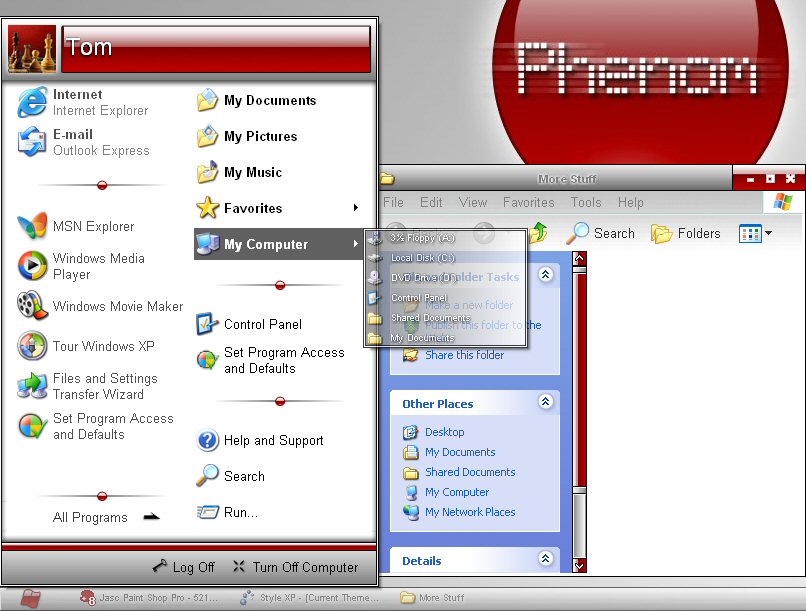This screenshot has height=611, width=806.
Task: Select My Documents in My Computer submenu
Action: tap(445, 338)
